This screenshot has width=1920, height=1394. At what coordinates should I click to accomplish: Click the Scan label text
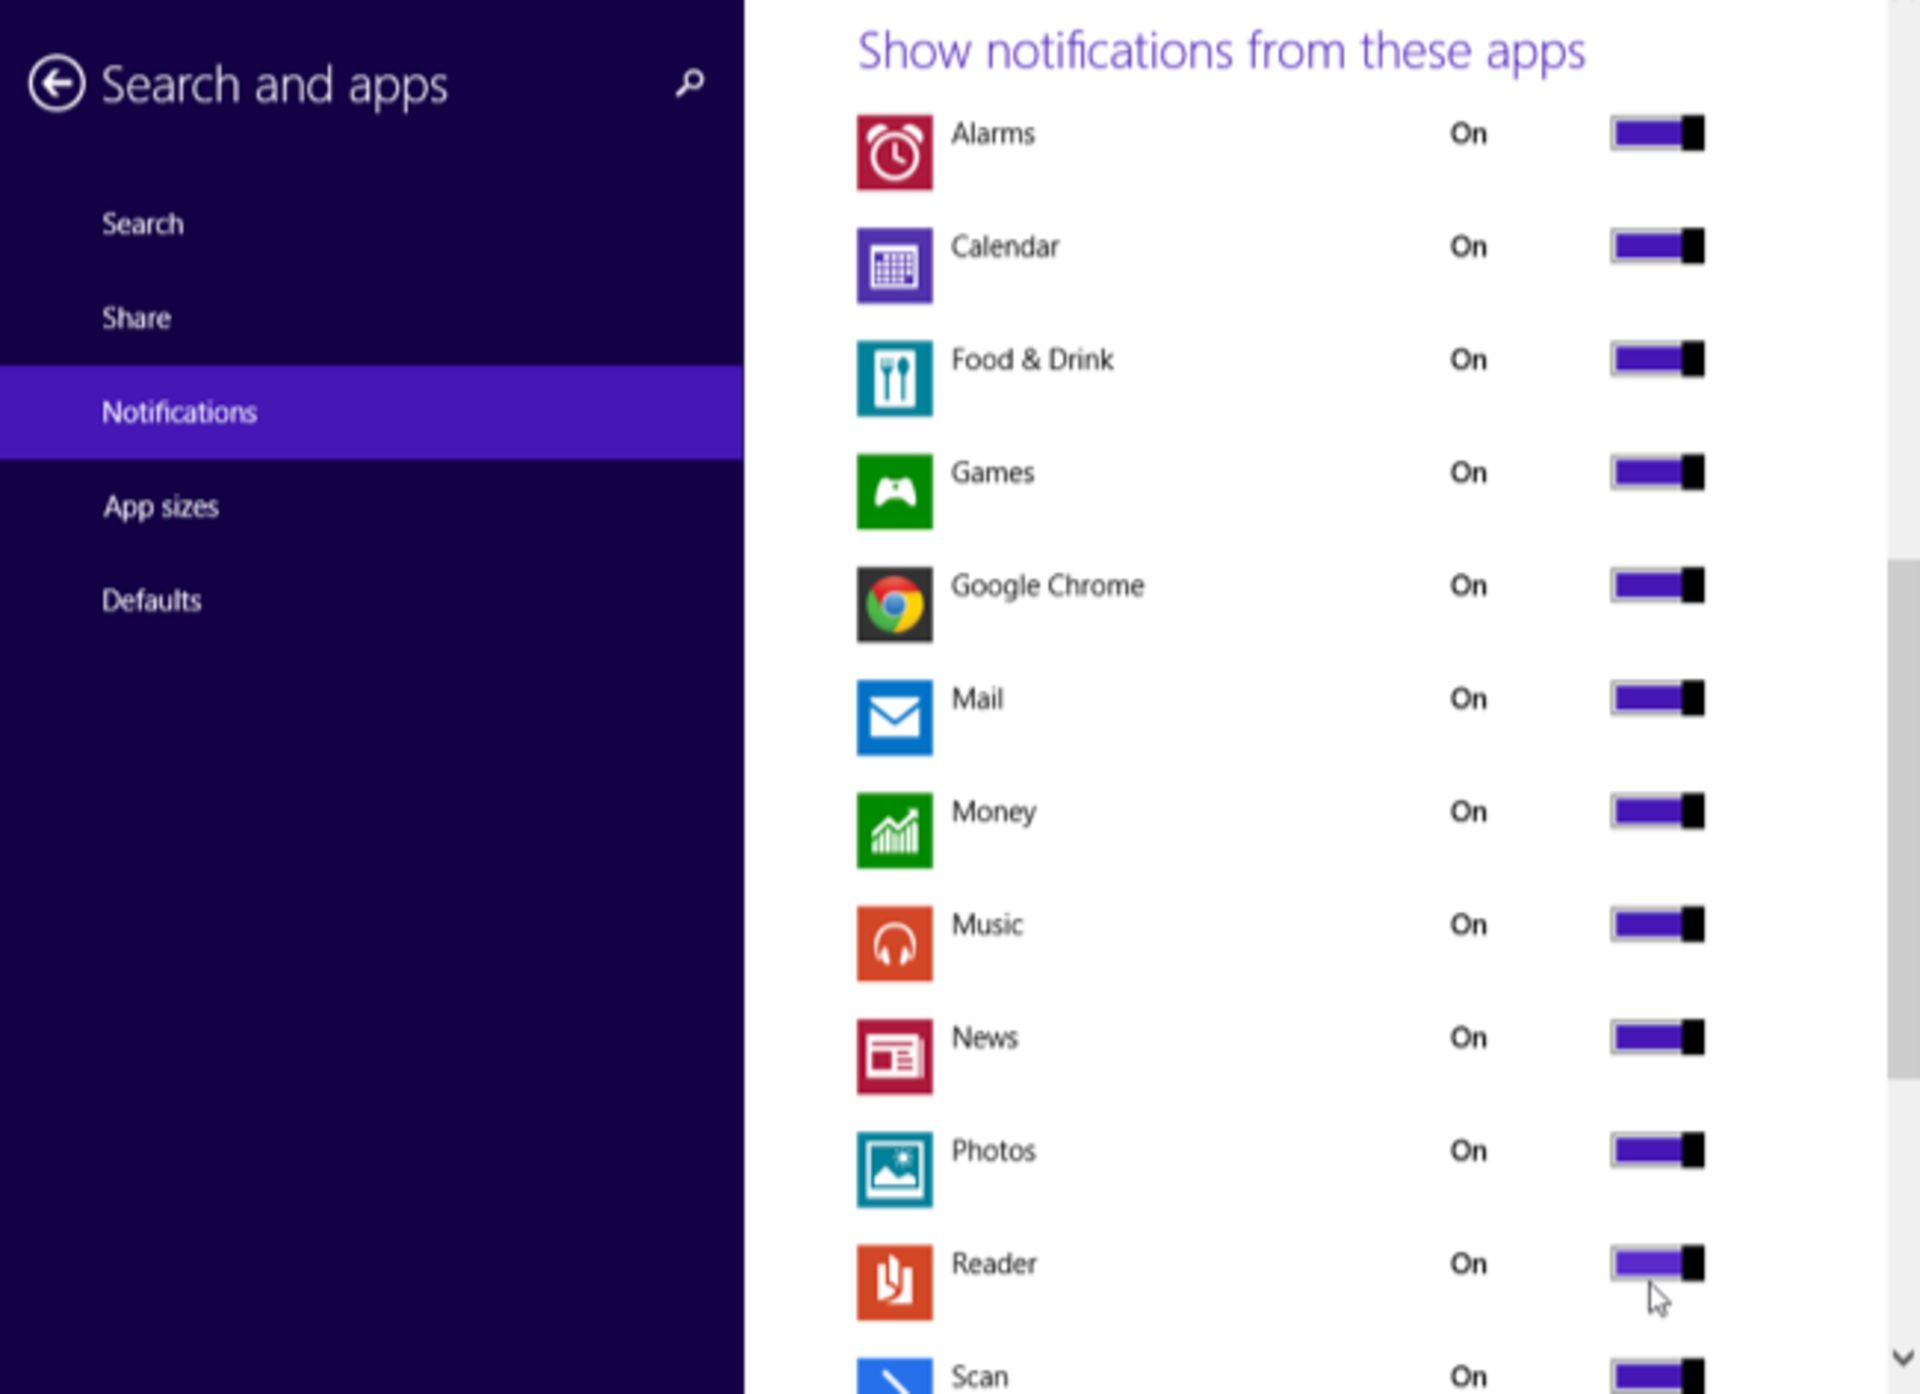[980, 1376]
